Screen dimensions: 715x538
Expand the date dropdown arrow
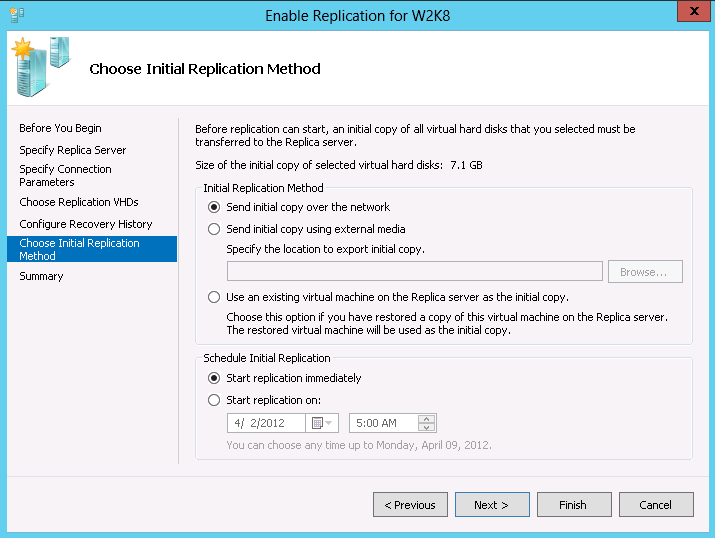[329, 423]
